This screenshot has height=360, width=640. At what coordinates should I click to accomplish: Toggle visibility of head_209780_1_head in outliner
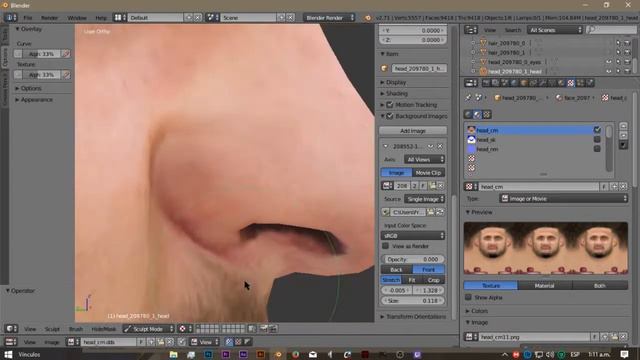point(609,71)
